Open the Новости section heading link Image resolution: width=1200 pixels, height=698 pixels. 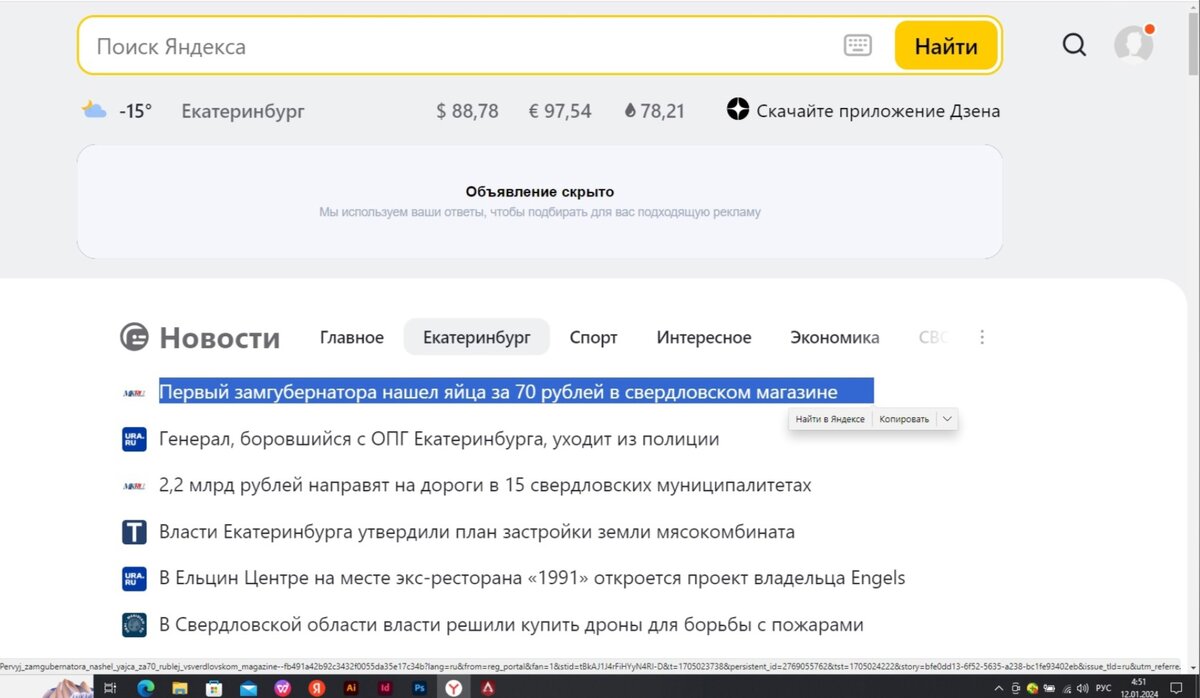[220, 338]
